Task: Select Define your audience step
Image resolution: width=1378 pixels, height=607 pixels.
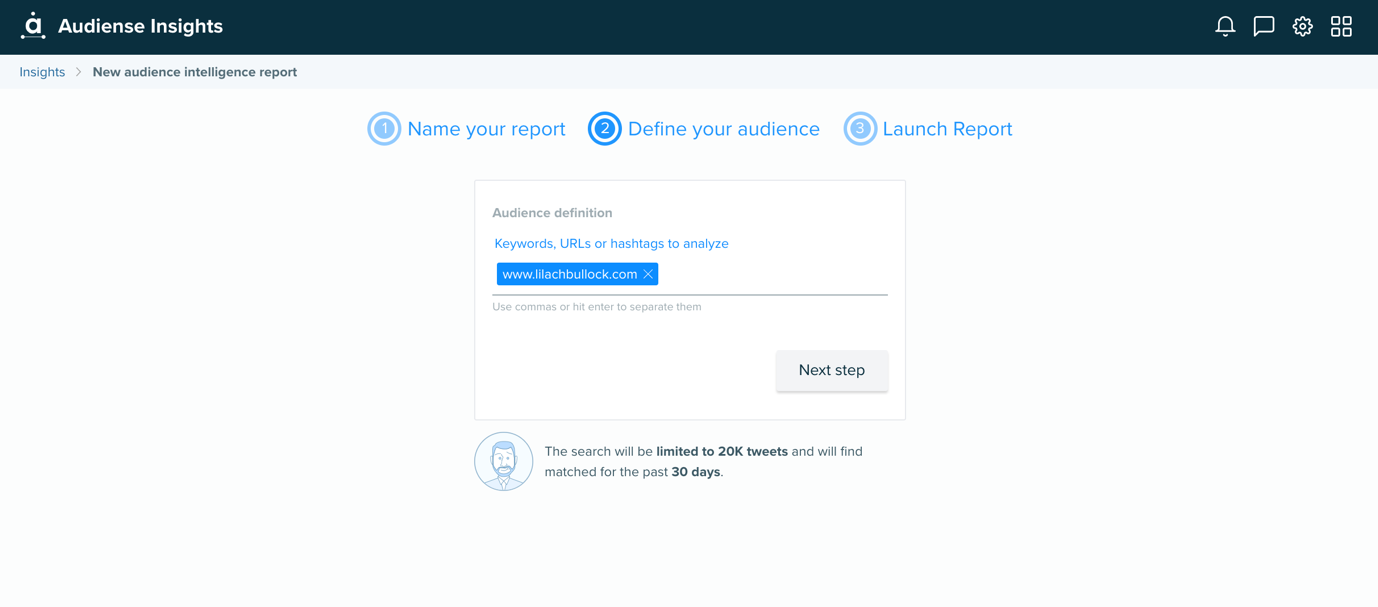Action: (x=724, y=129)
